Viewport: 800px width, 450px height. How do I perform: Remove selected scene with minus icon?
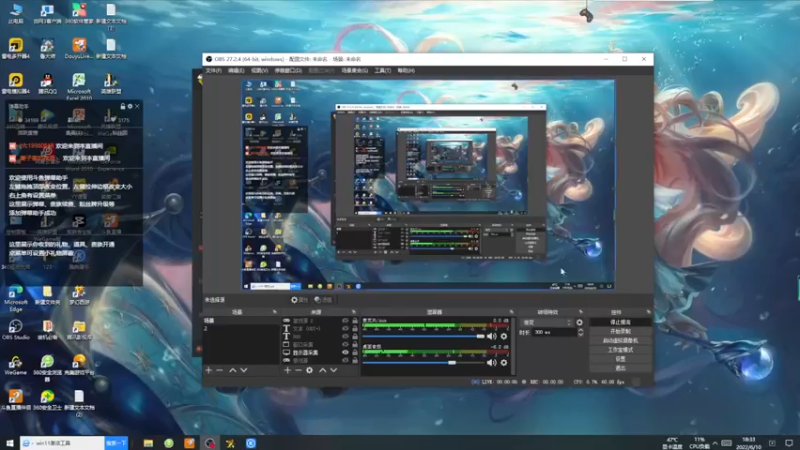219,370
